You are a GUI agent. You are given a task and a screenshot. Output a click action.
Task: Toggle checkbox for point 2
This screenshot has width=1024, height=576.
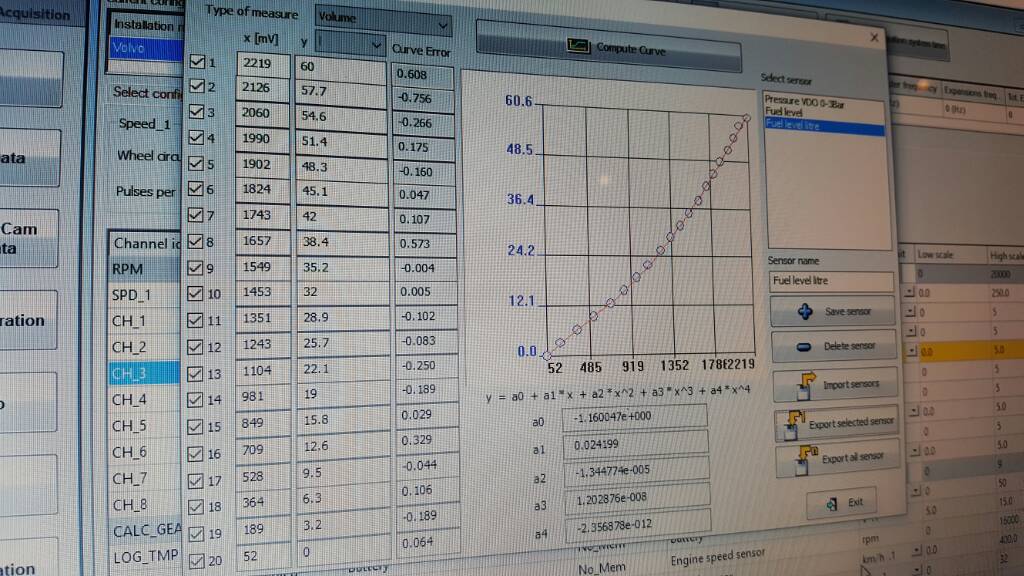[x=197, y=86]
